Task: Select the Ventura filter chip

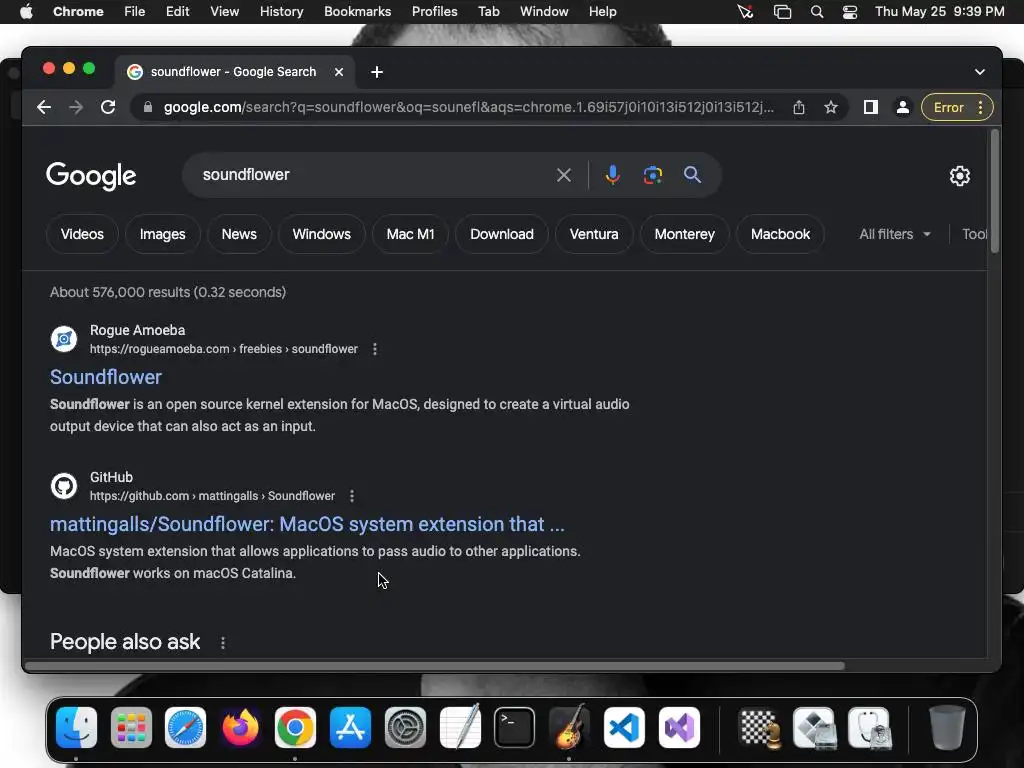Action: [594, 234]
